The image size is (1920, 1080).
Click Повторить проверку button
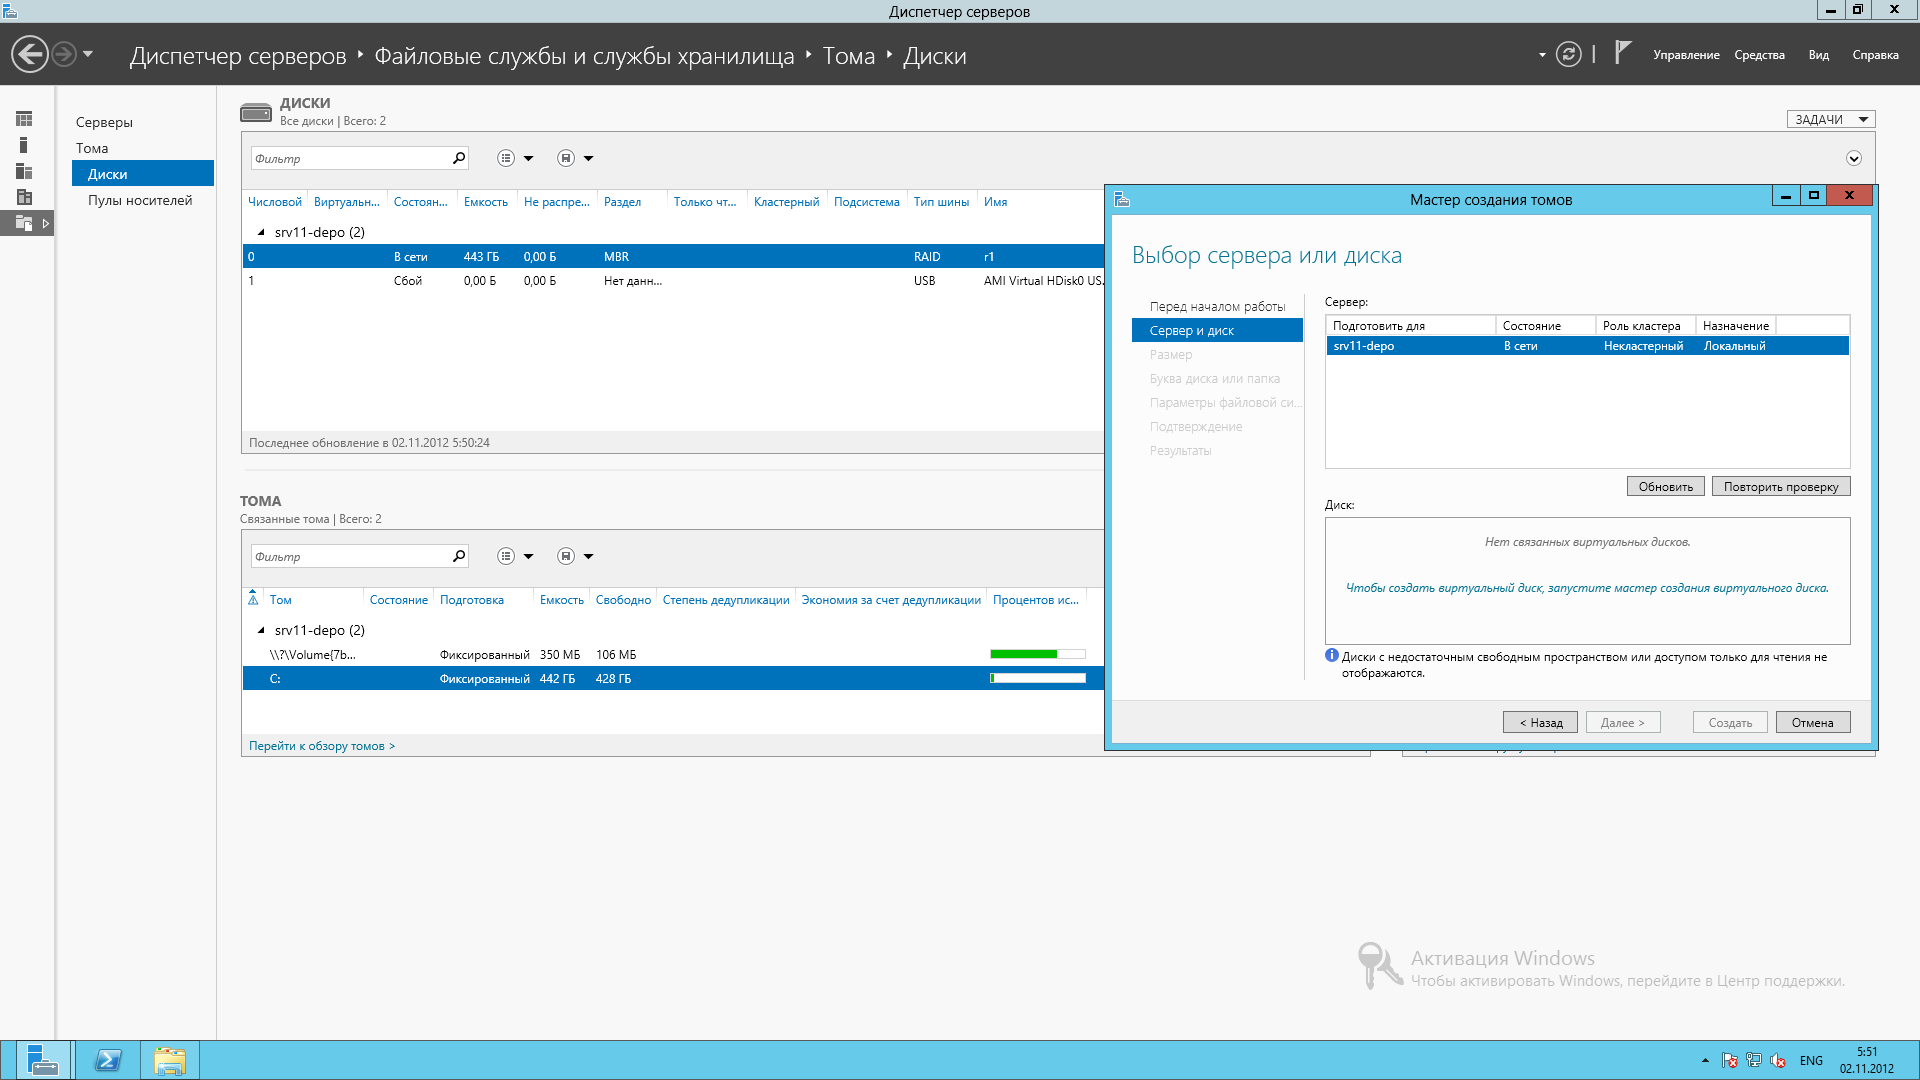point(1781,487)
